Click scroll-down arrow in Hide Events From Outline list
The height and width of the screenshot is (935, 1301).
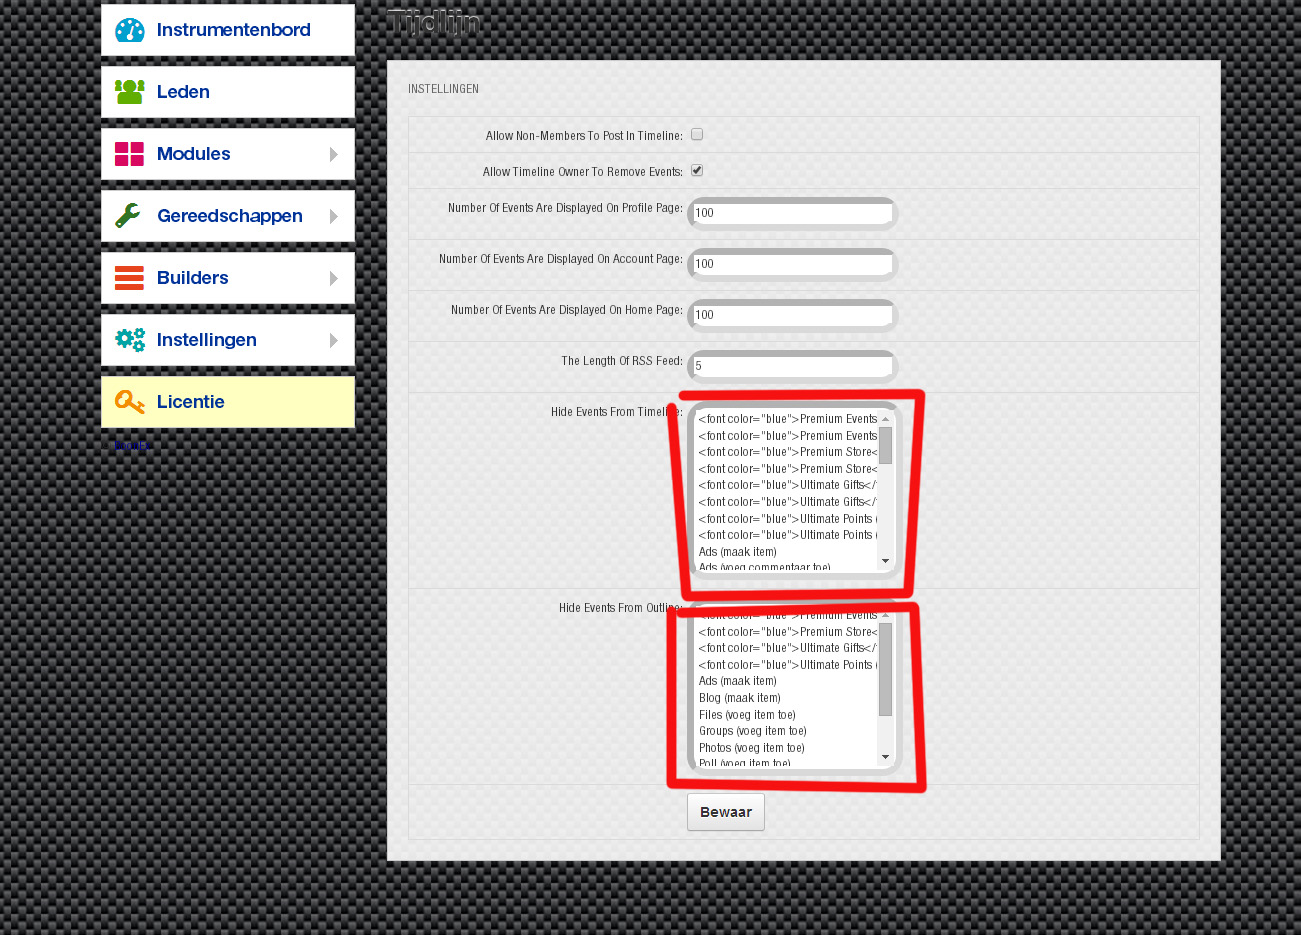coord(885,758)
